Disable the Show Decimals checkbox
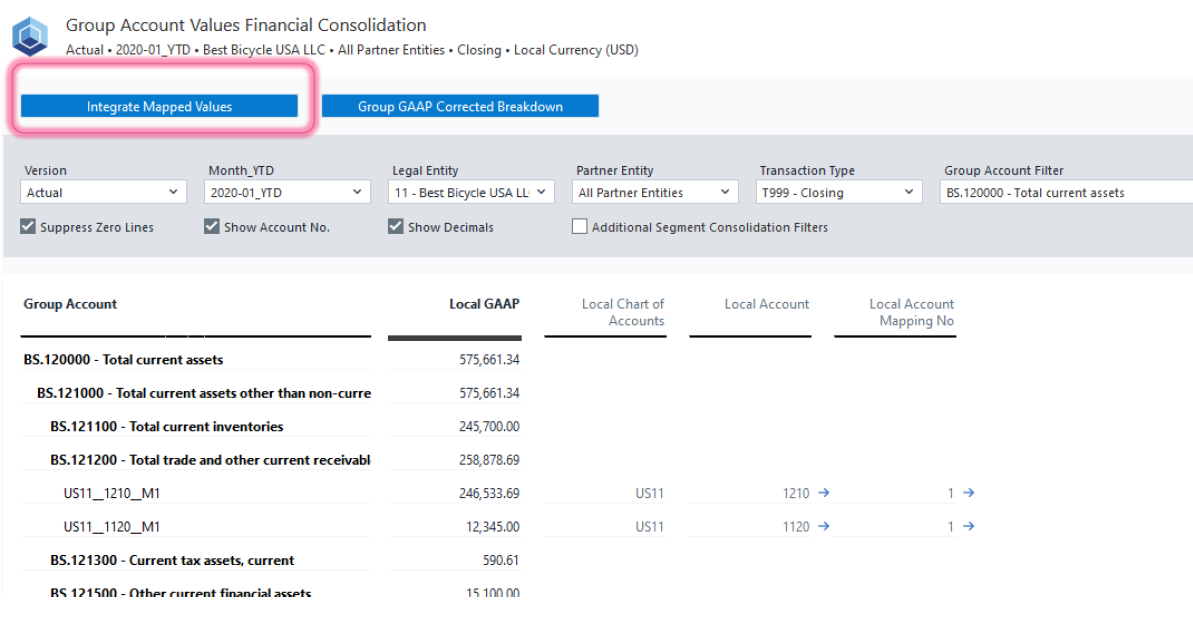Viewport: 1193px width, 642px height. 396,227
